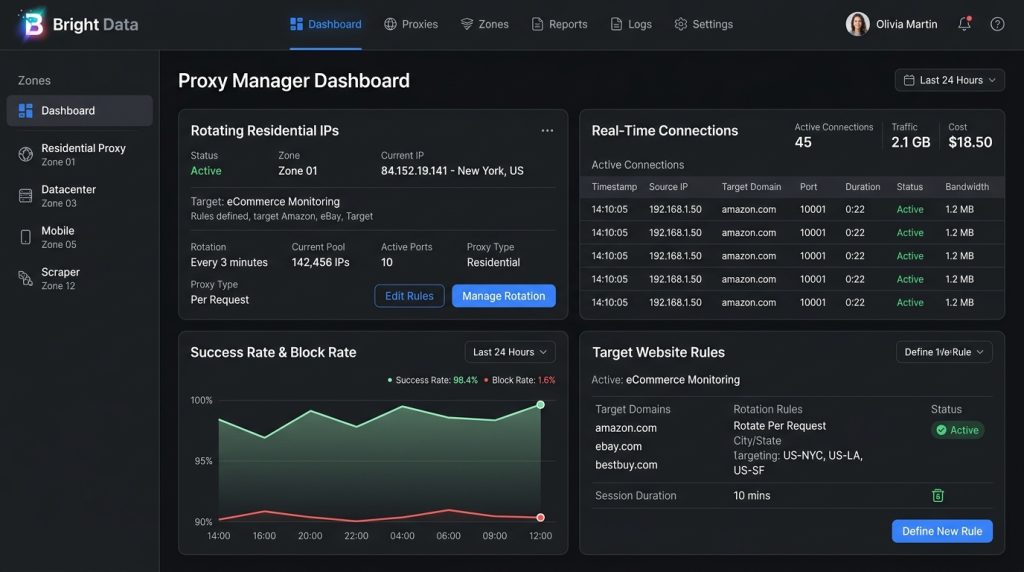Click the Bright Data logo
This screenshot has height=572, width=1024.
(78, 24)
